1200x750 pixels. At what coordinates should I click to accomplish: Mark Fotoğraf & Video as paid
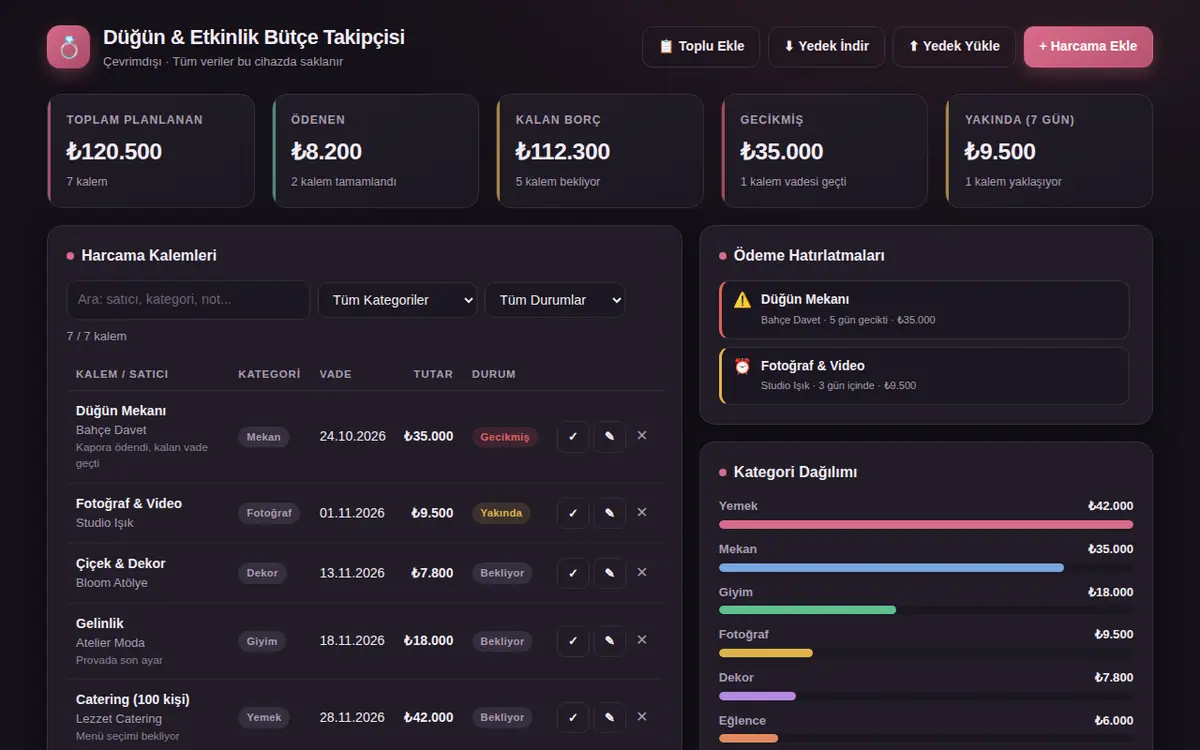(573, 513)
